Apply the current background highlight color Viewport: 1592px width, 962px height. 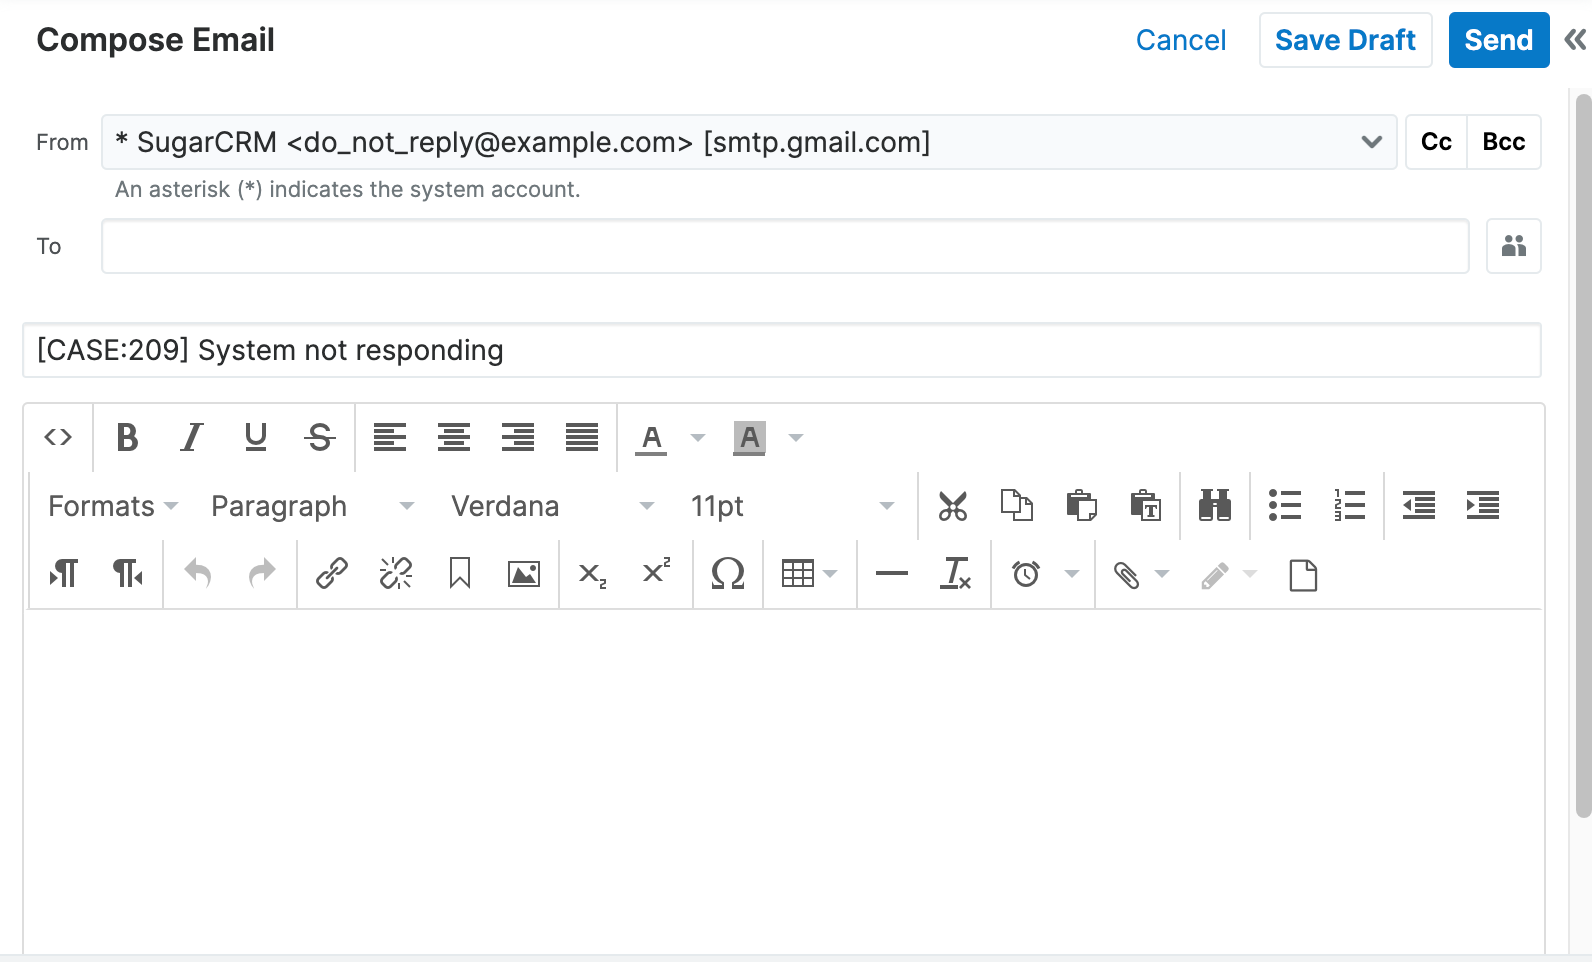(749, 437)
